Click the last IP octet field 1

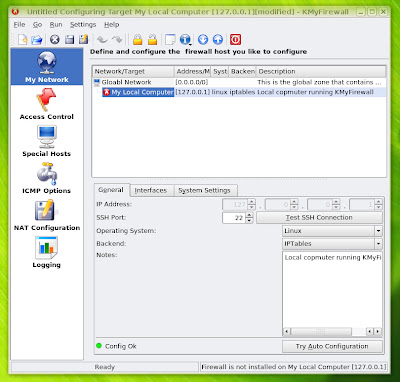pyautogui.click(x=362, y=204)
